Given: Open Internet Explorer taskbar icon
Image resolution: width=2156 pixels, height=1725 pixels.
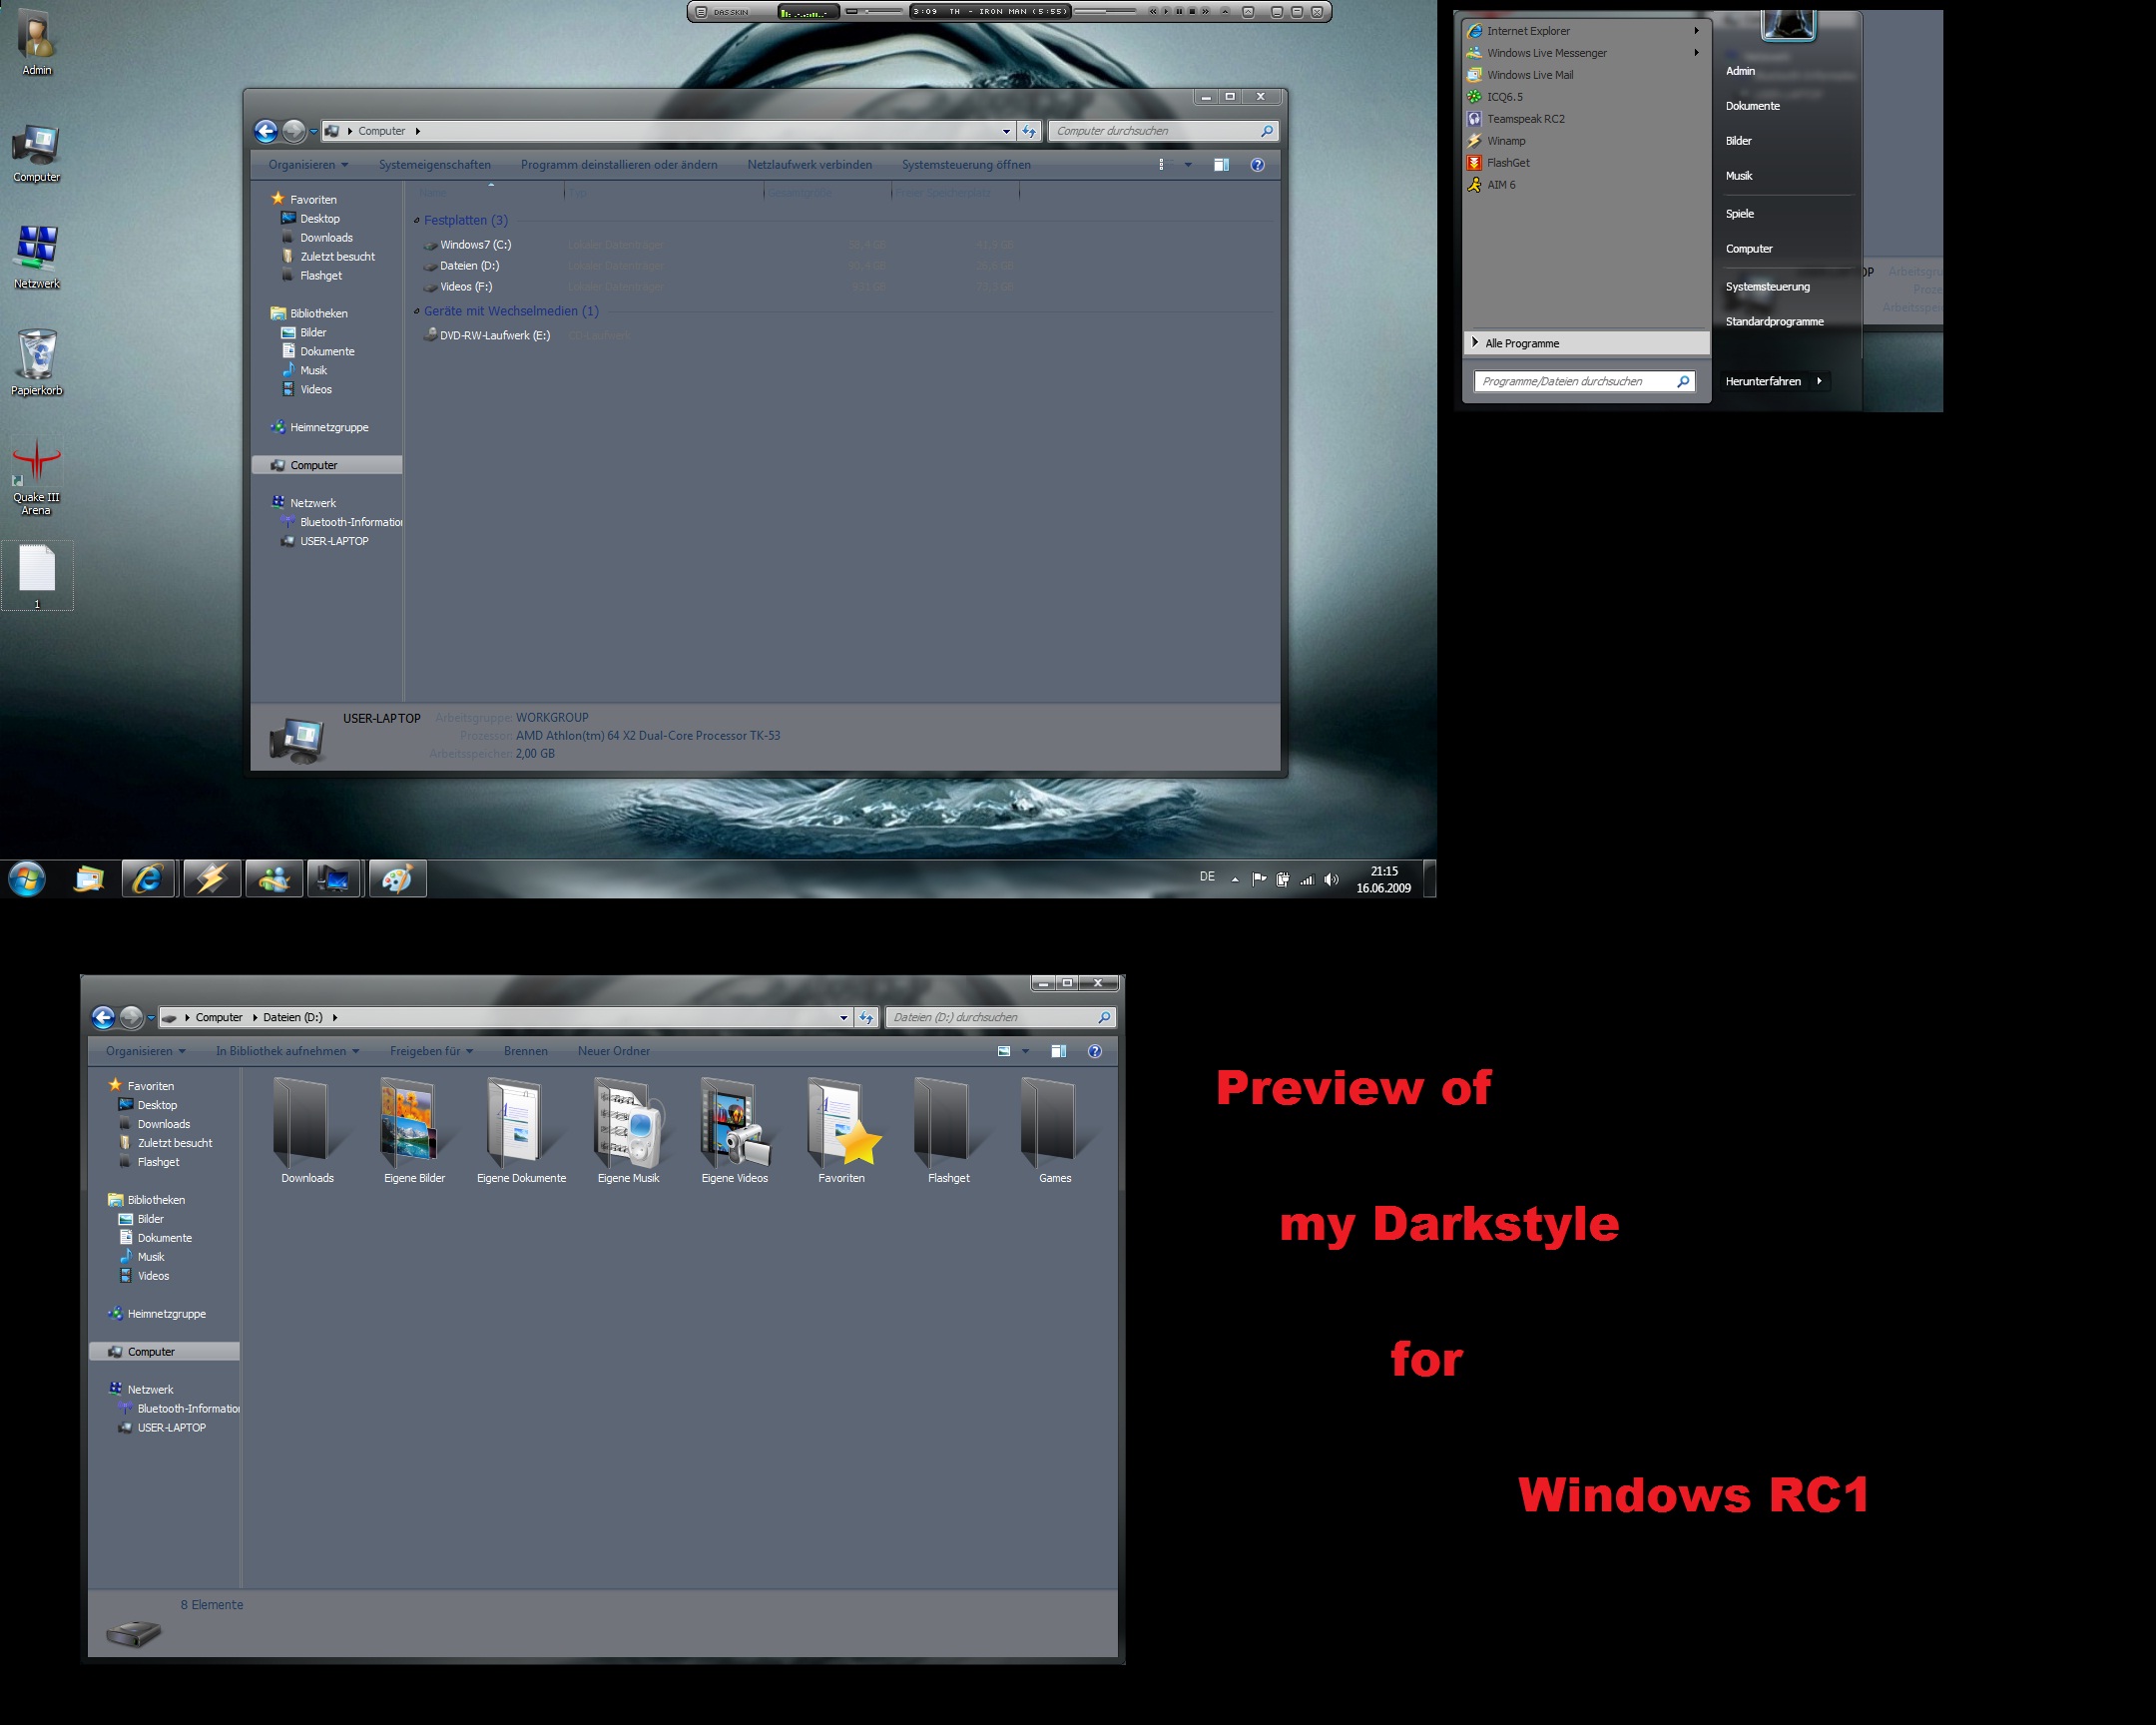Looking at the screenshot, I should point(149,879).
